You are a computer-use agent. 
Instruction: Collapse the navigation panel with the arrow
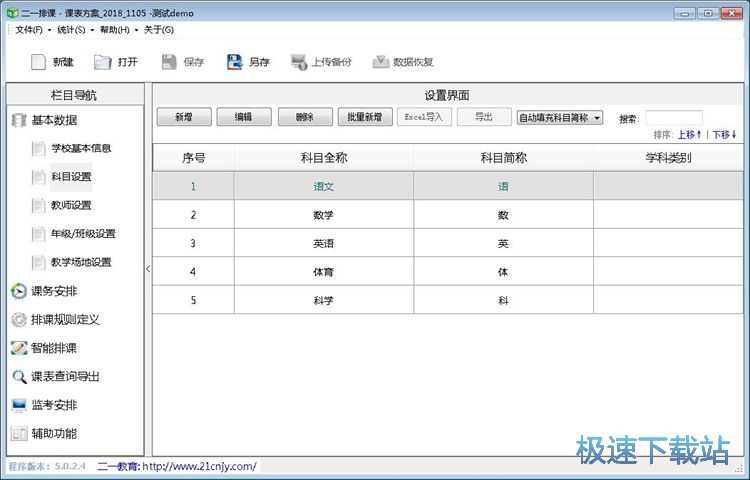click(x=148, y=269)
